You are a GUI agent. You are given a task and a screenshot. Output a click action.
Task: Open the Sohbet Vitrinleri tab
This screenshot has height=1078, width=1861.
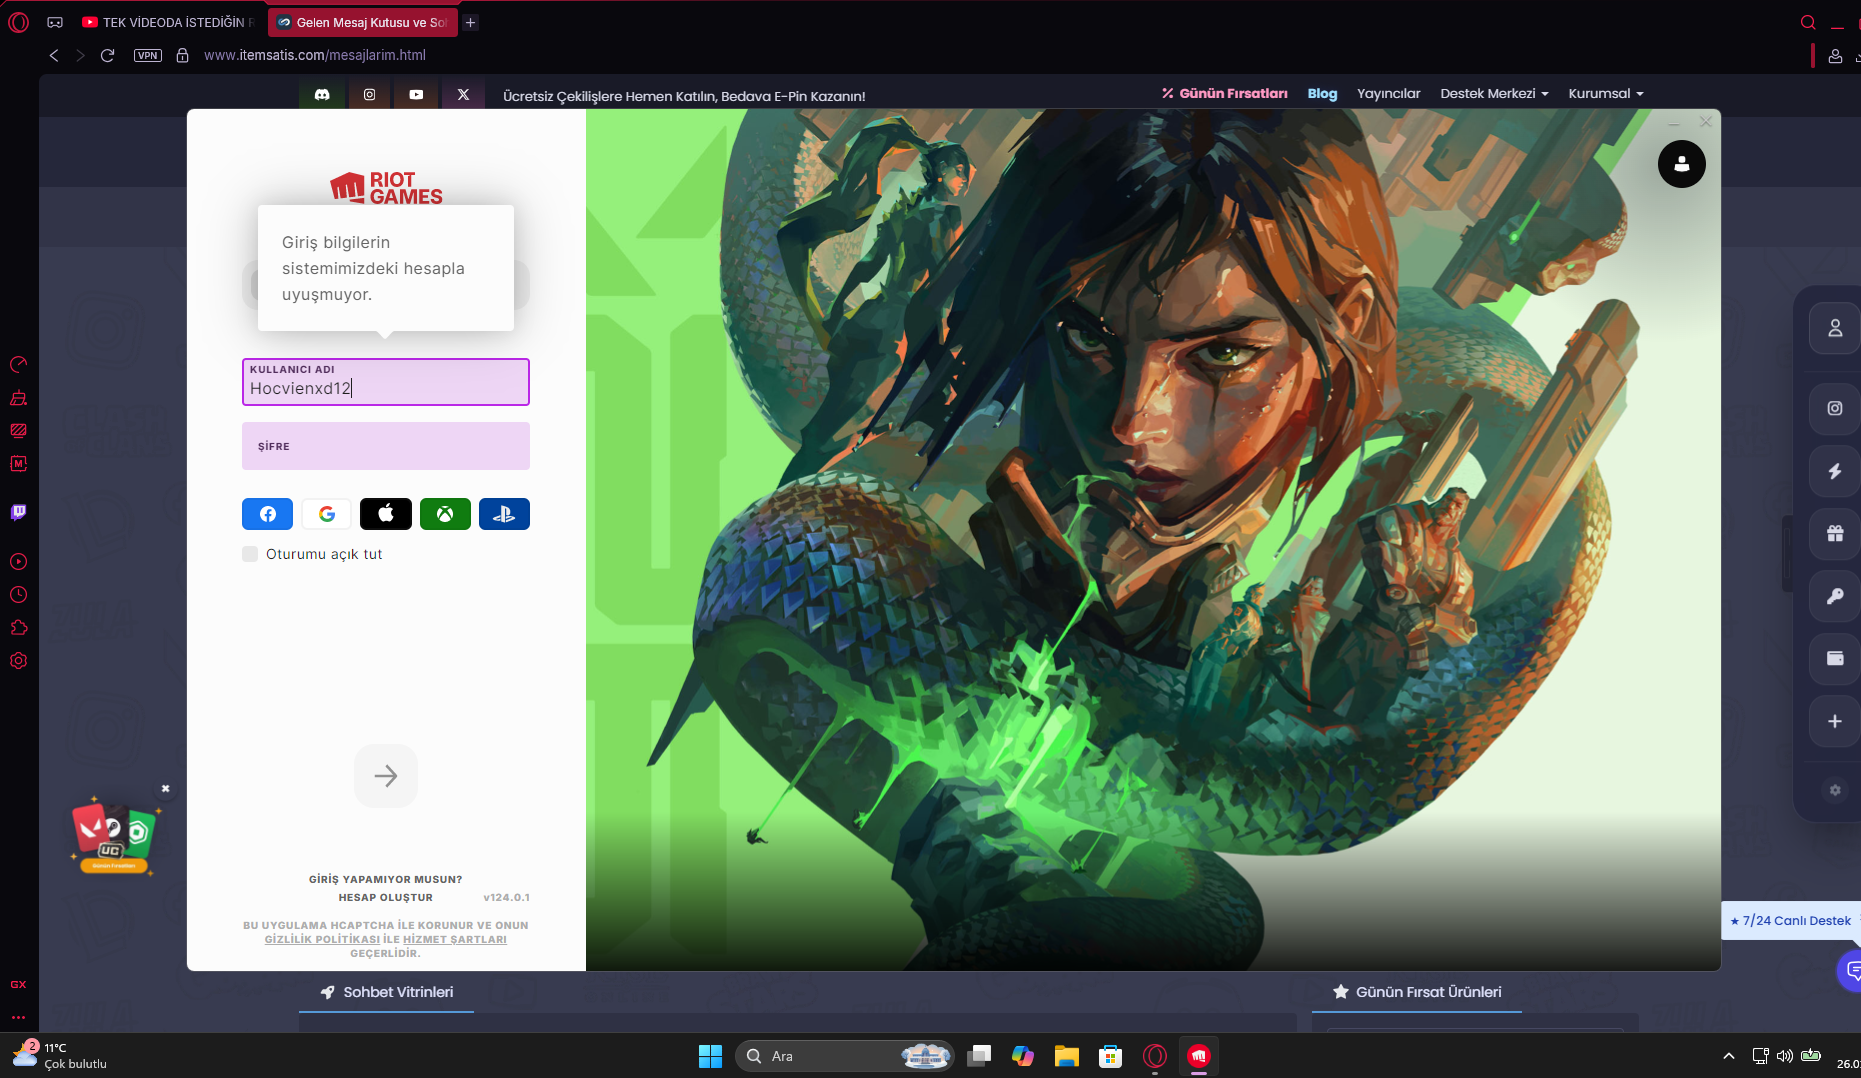click(387, 992)
